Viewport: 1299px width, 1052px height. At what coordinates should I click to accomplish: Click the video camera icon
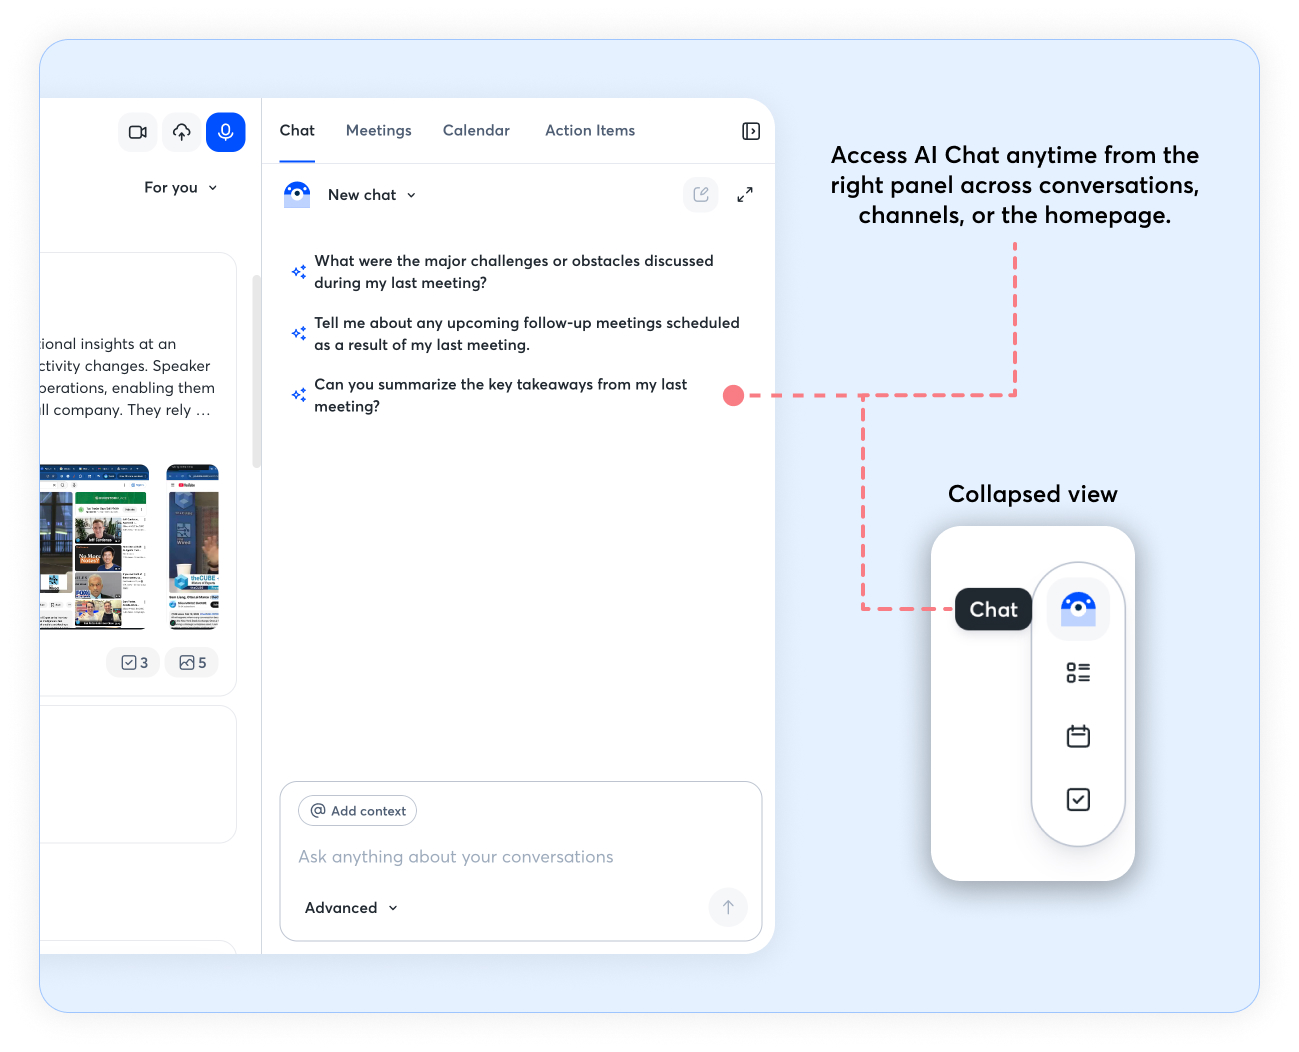coord(138,132)
